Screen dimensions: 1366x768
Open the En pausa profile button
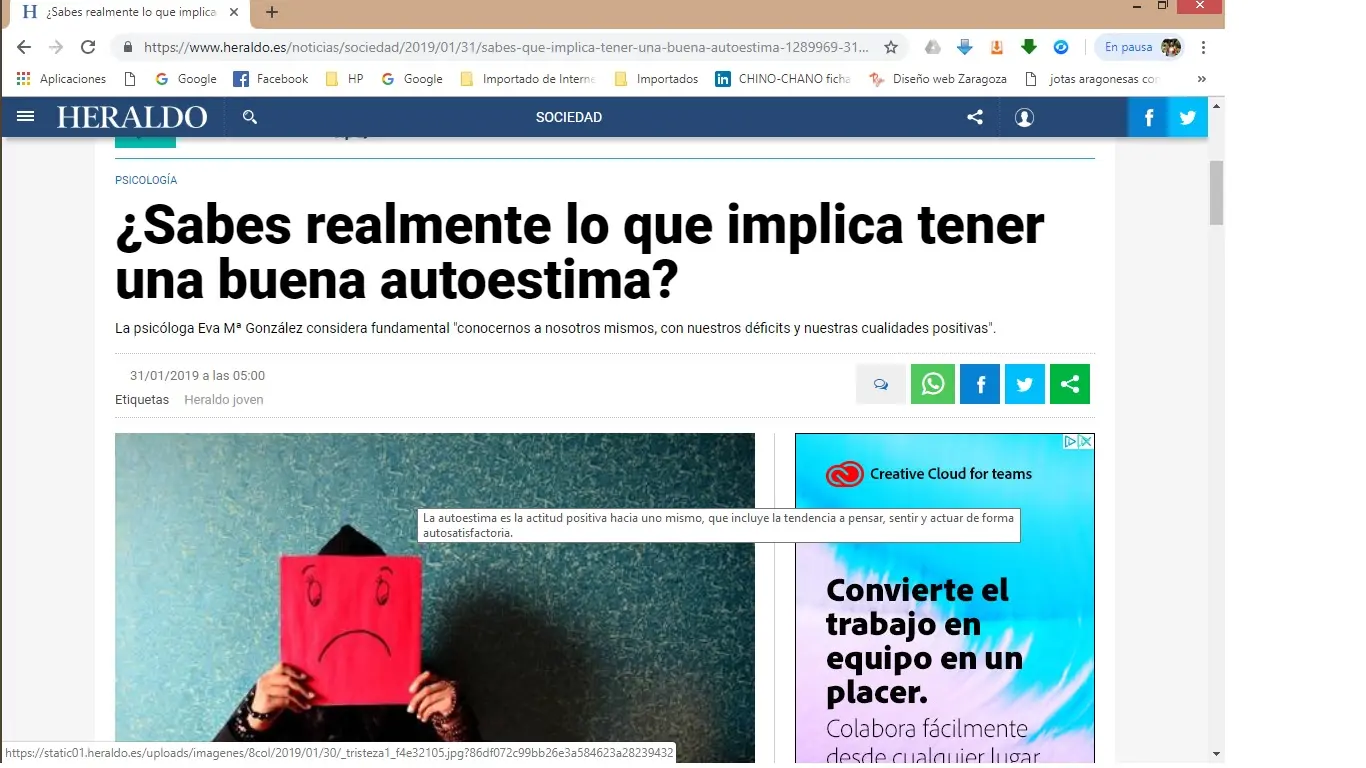coord(1140,47)
